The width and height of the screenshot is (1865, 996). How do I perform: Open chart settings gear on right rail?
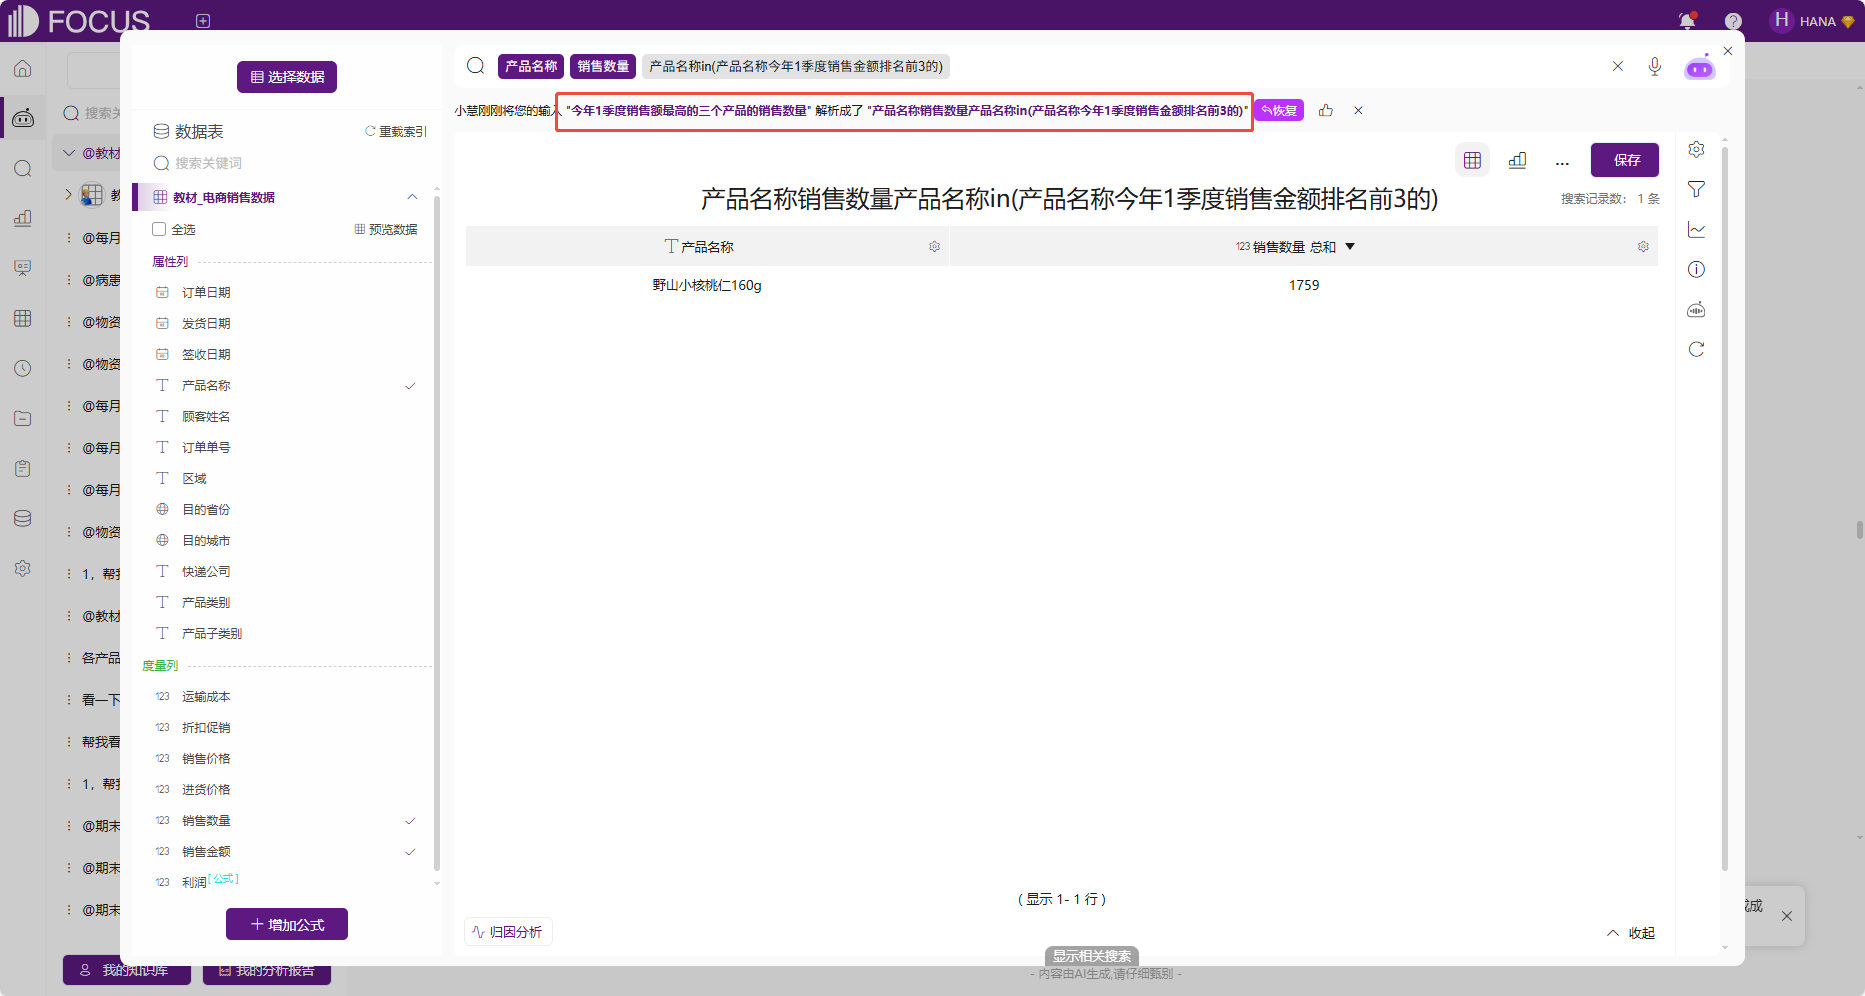[x=1696, y=149]
